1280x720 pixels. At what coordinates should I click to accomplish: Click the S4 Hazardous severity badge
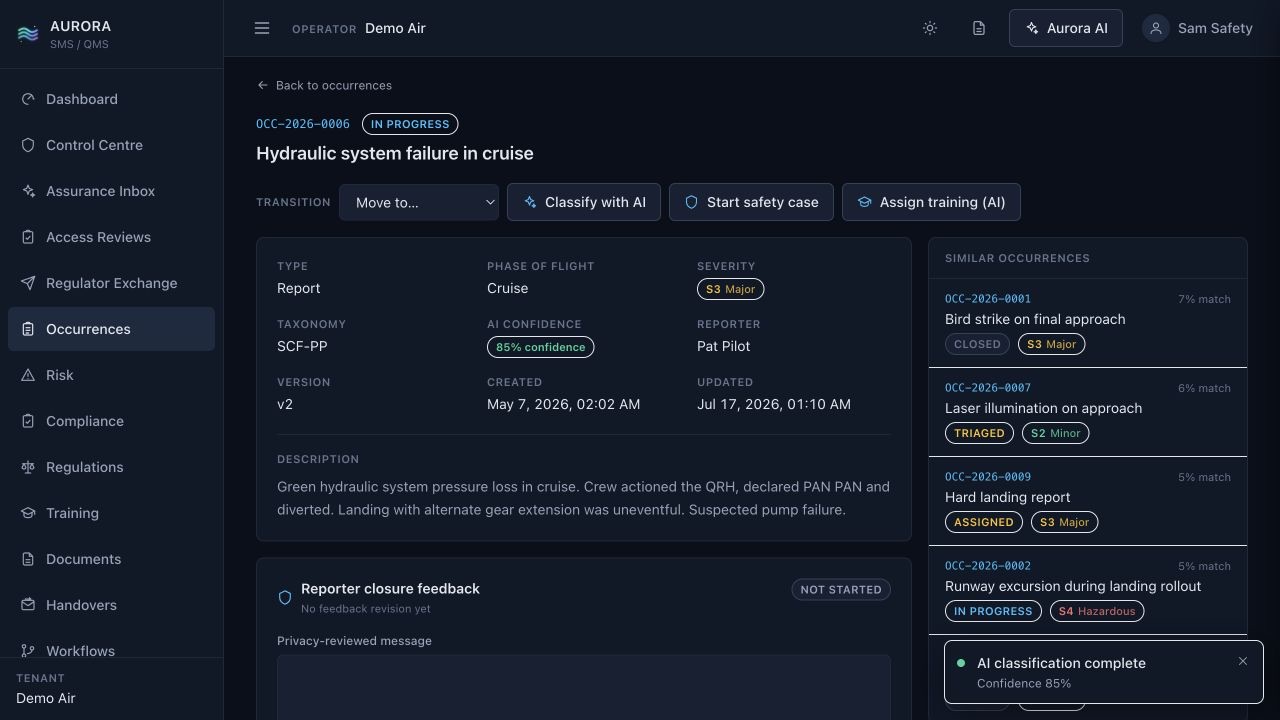click(x=1097, y=611)
